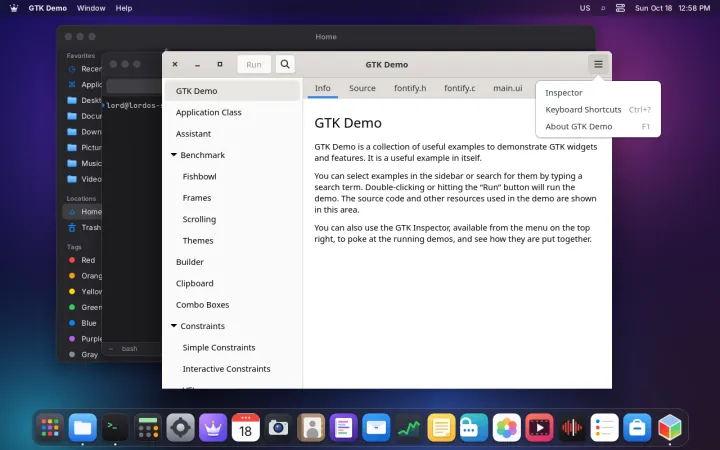Click the date and time in the menu bar
Viewport: 720px width, 450px height.
coord(672,8)
